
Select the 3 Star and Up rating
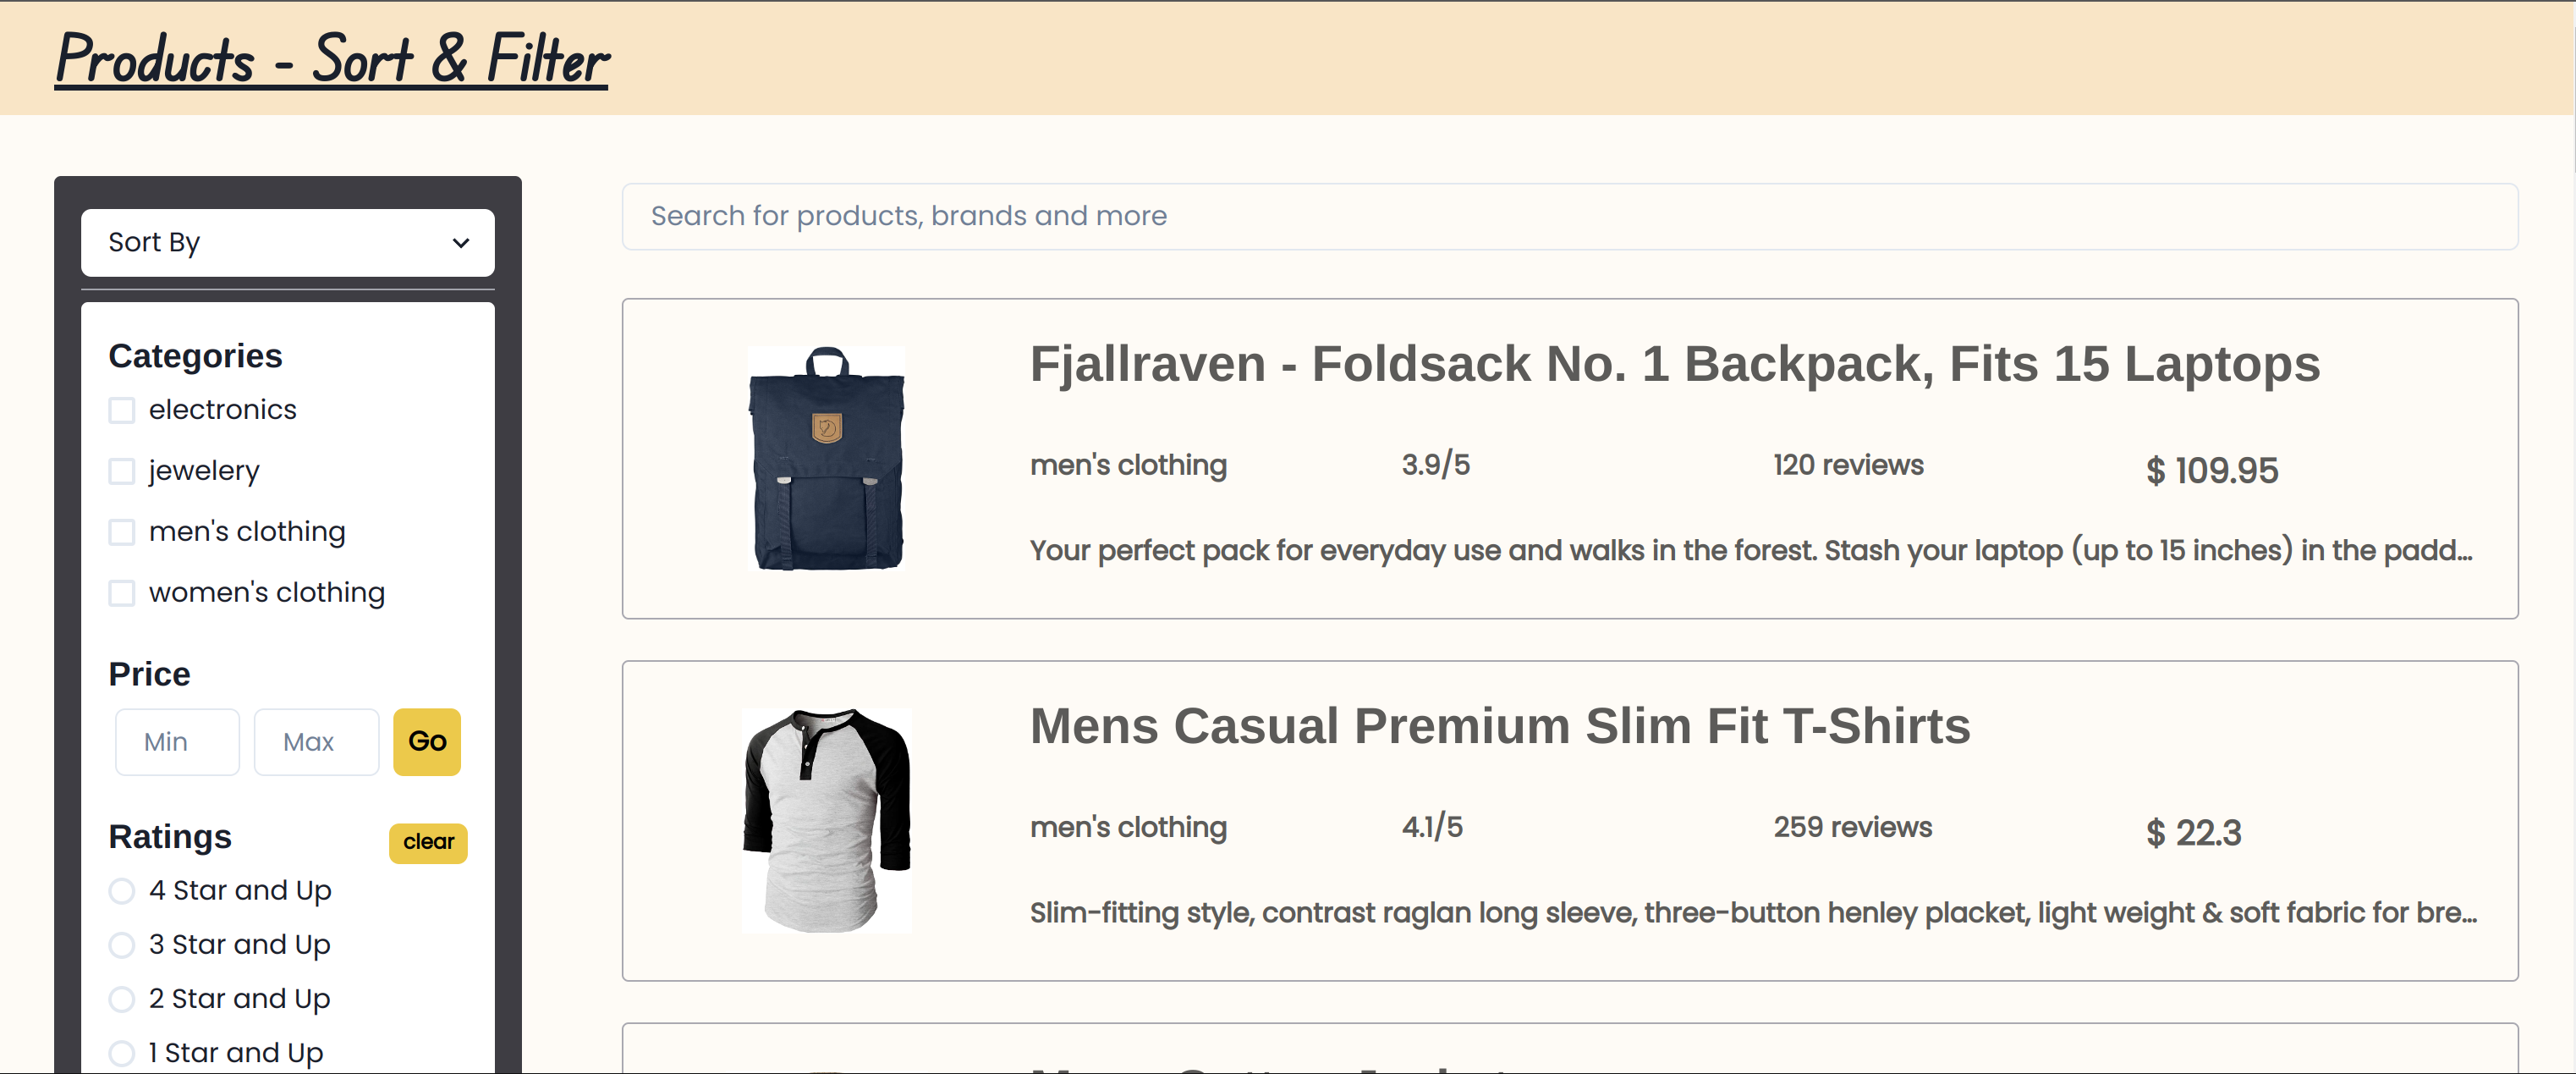point(121,944)
